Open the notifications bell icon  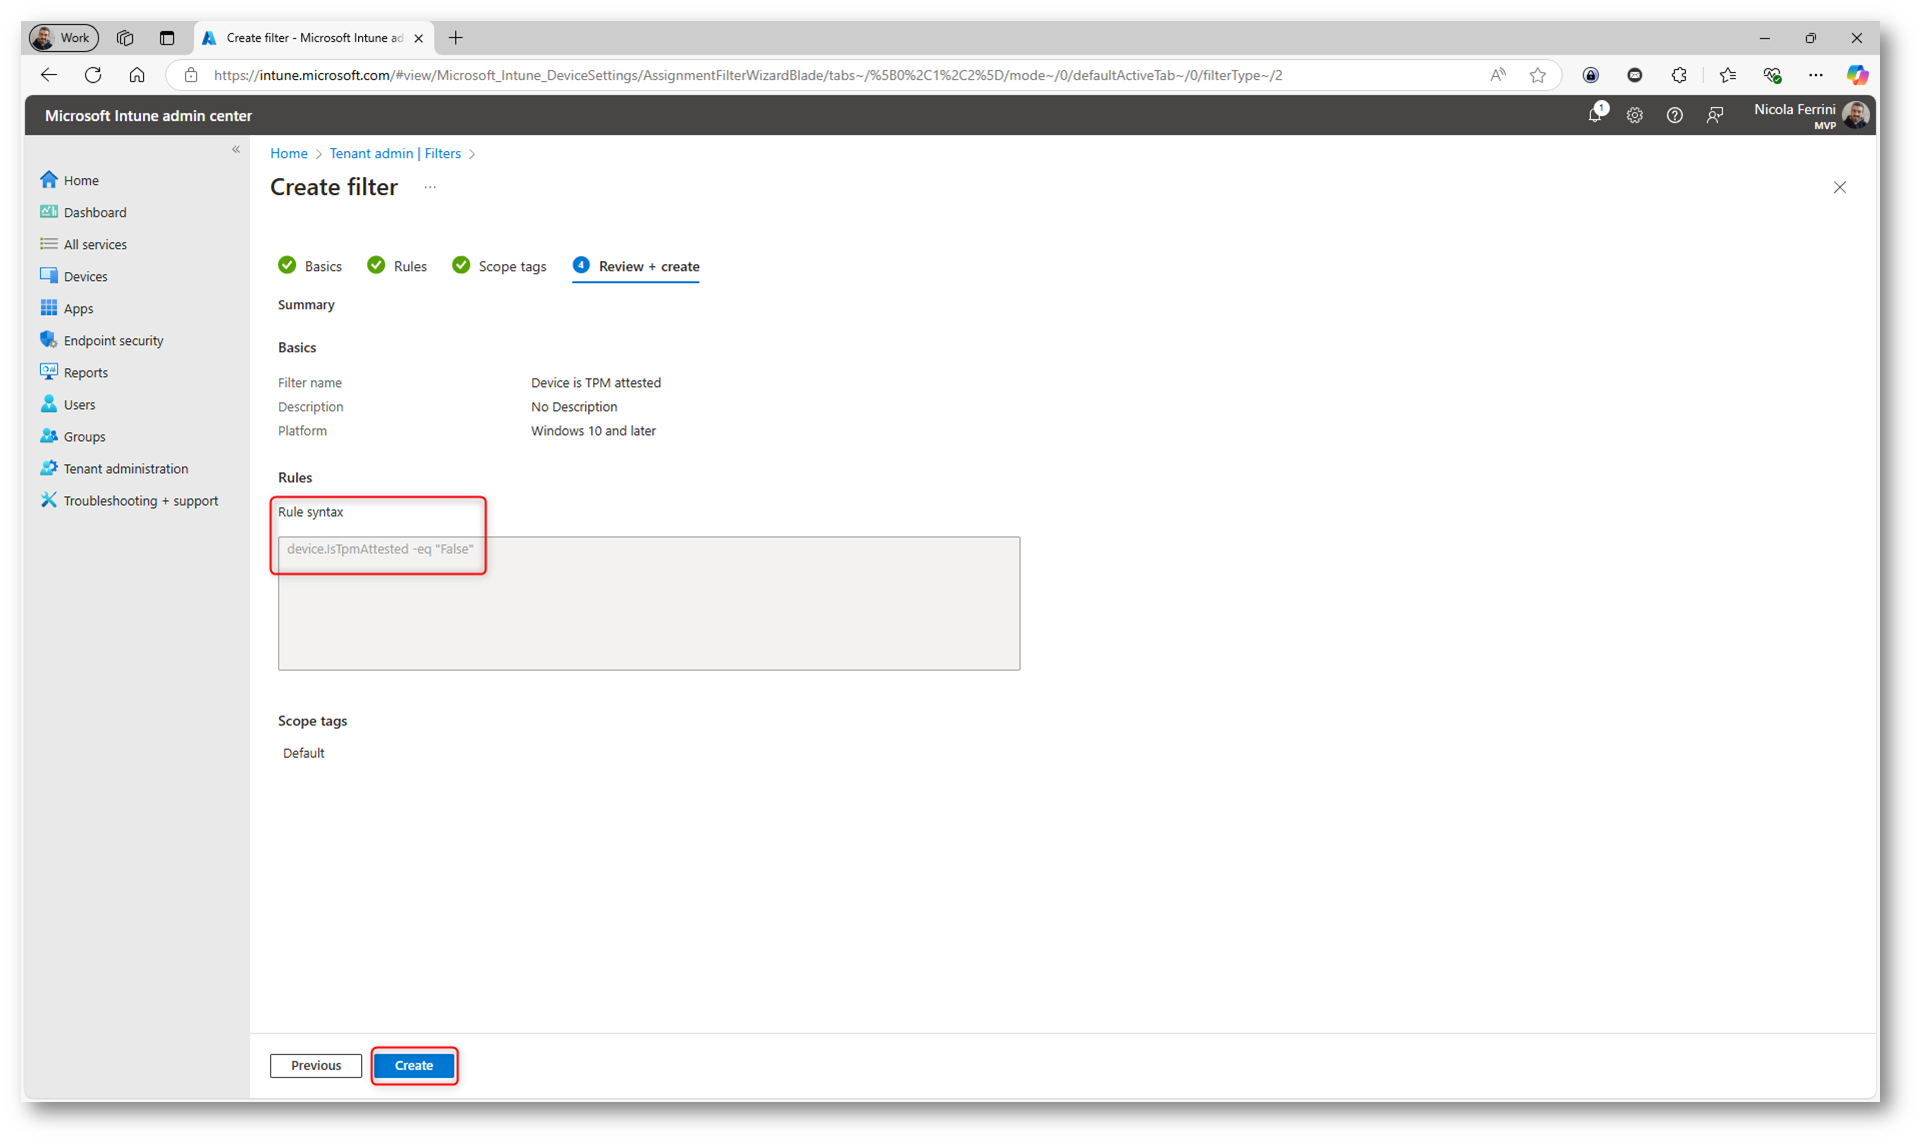(x=1595, y=115)
